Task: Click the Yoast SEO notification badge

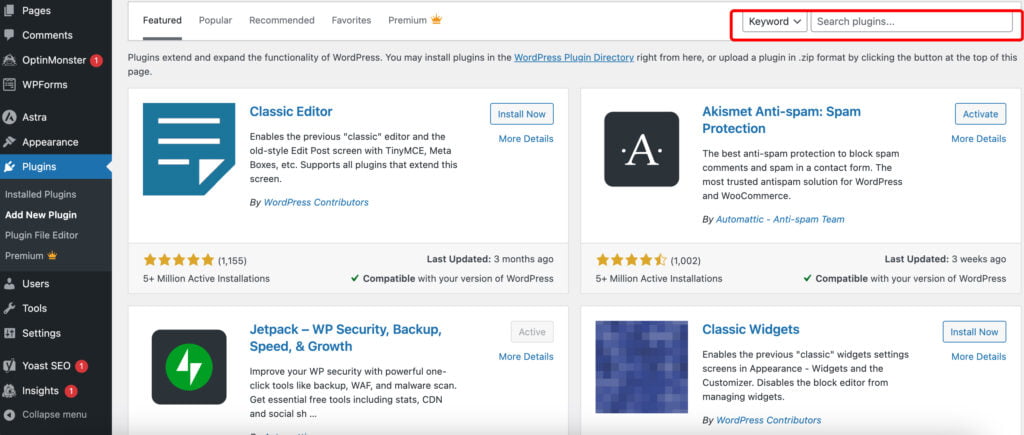Action: [81, 366]
